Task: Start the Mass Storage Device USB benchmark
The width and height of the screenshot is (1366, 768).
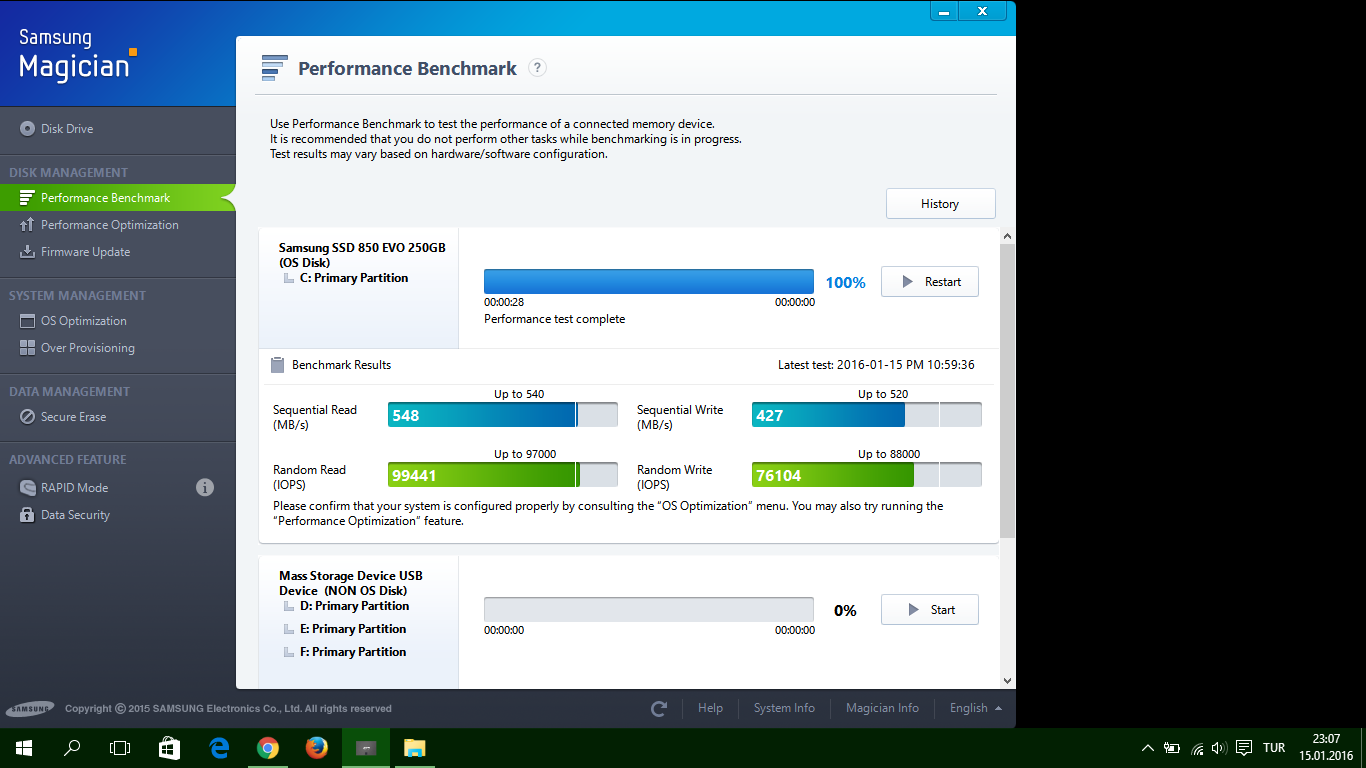Action: click(x=929, y=610)
